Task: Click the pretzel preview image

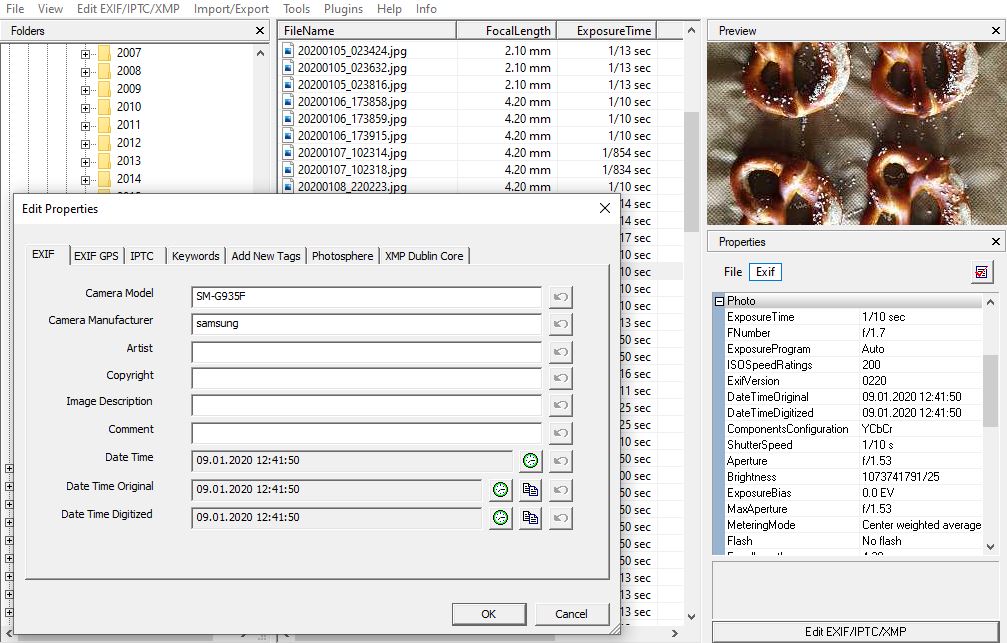Action: point(856,134)
